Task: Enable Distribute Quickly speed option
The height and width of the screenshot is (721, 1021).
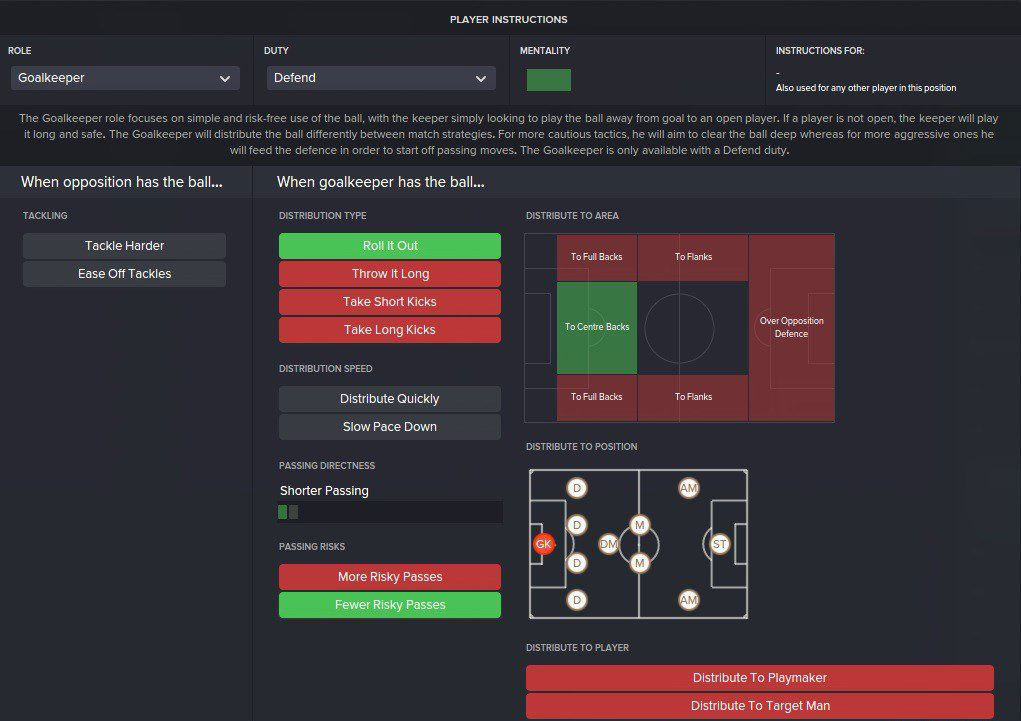Action: (390, 399)
